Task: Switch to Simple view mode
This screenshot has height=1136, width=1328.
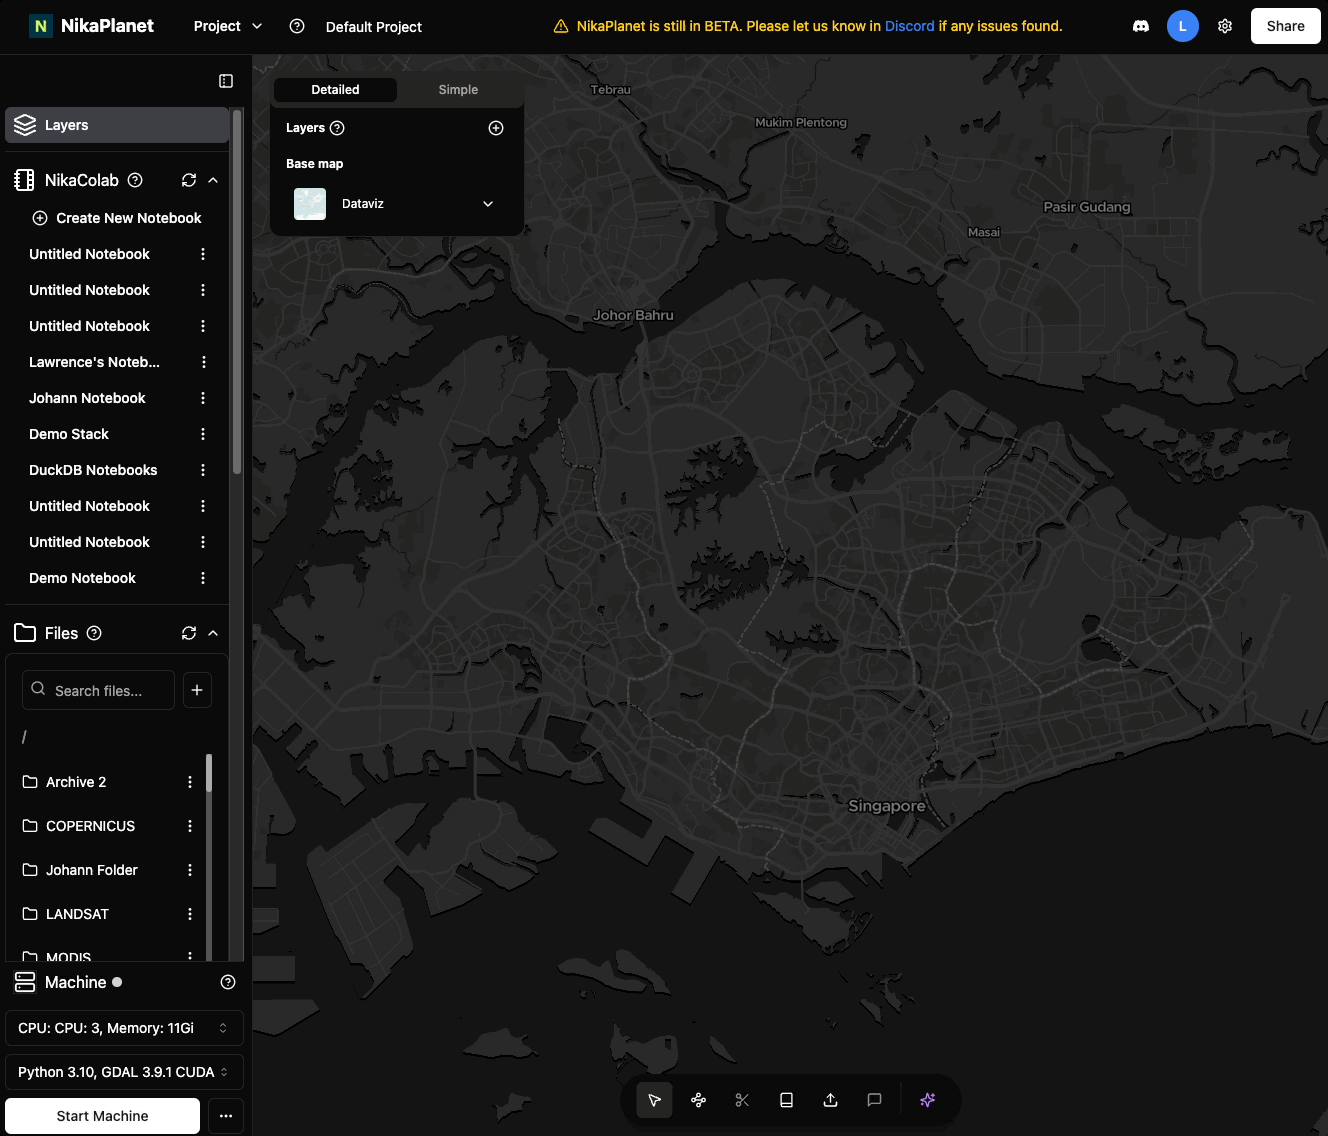Action: click(458, 90)
